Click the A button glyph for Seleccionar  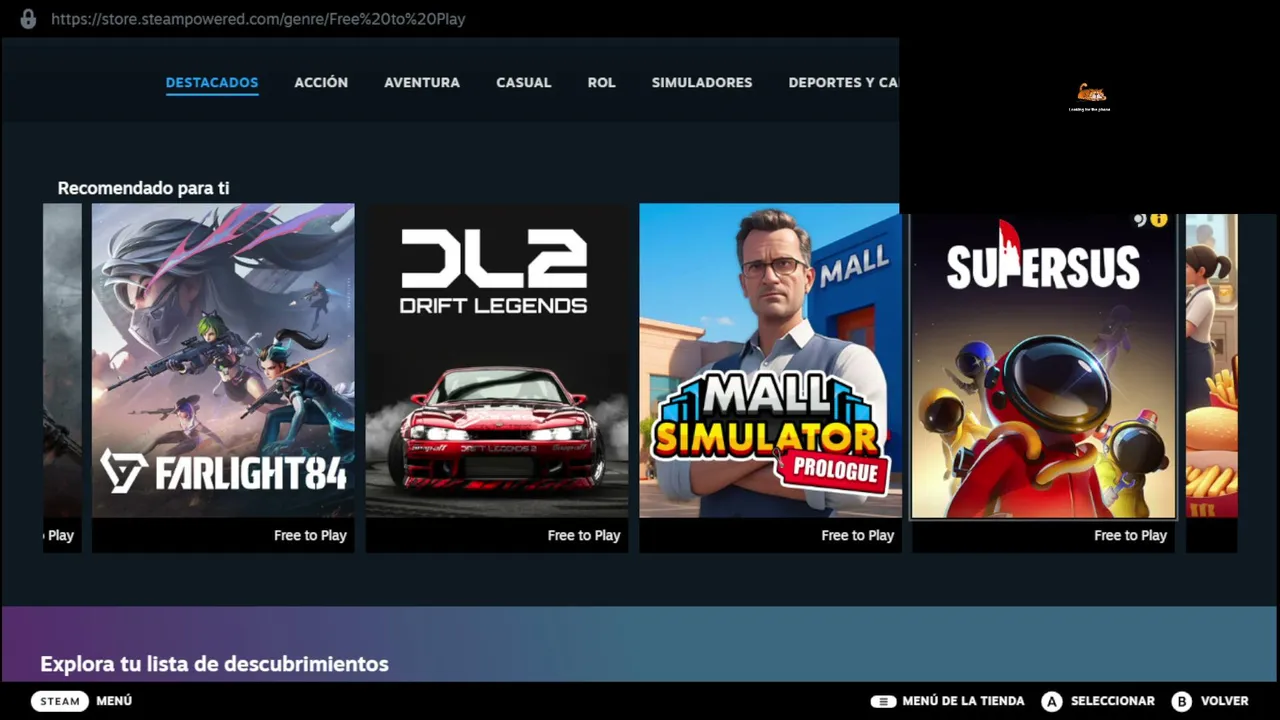coord(1051,701)
